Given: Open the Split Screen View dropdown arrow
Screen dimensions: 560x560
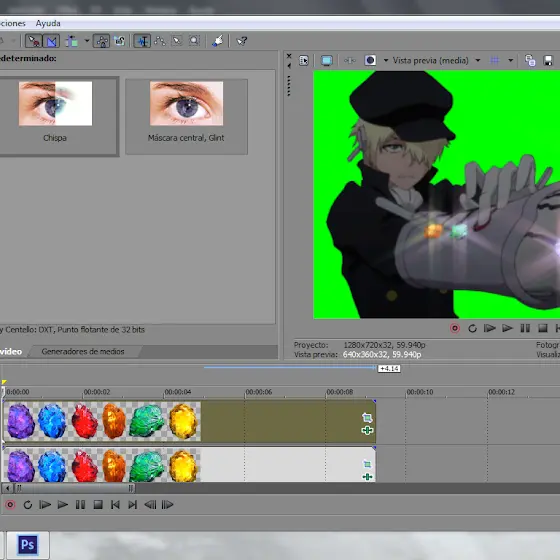Looking at the screenshot, I should coord(386,61).
